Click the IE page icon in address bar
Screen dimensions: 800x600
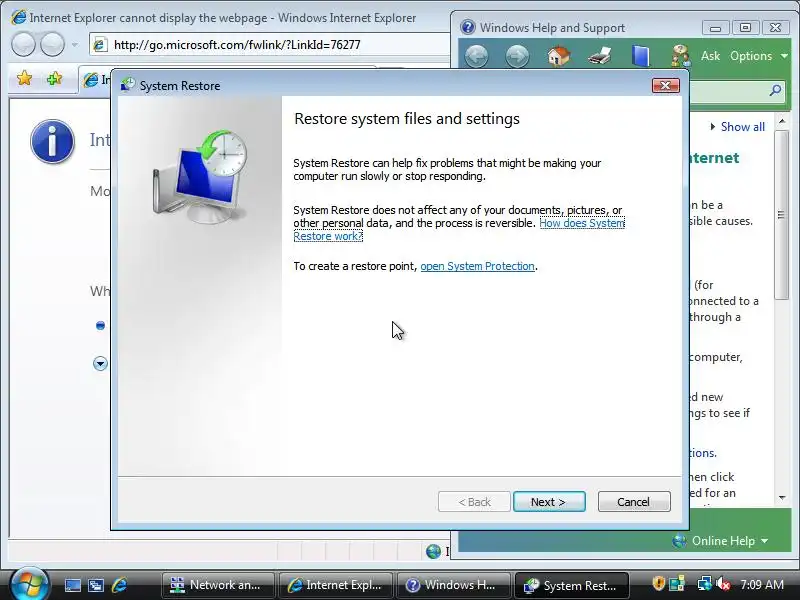coord(100,45)
